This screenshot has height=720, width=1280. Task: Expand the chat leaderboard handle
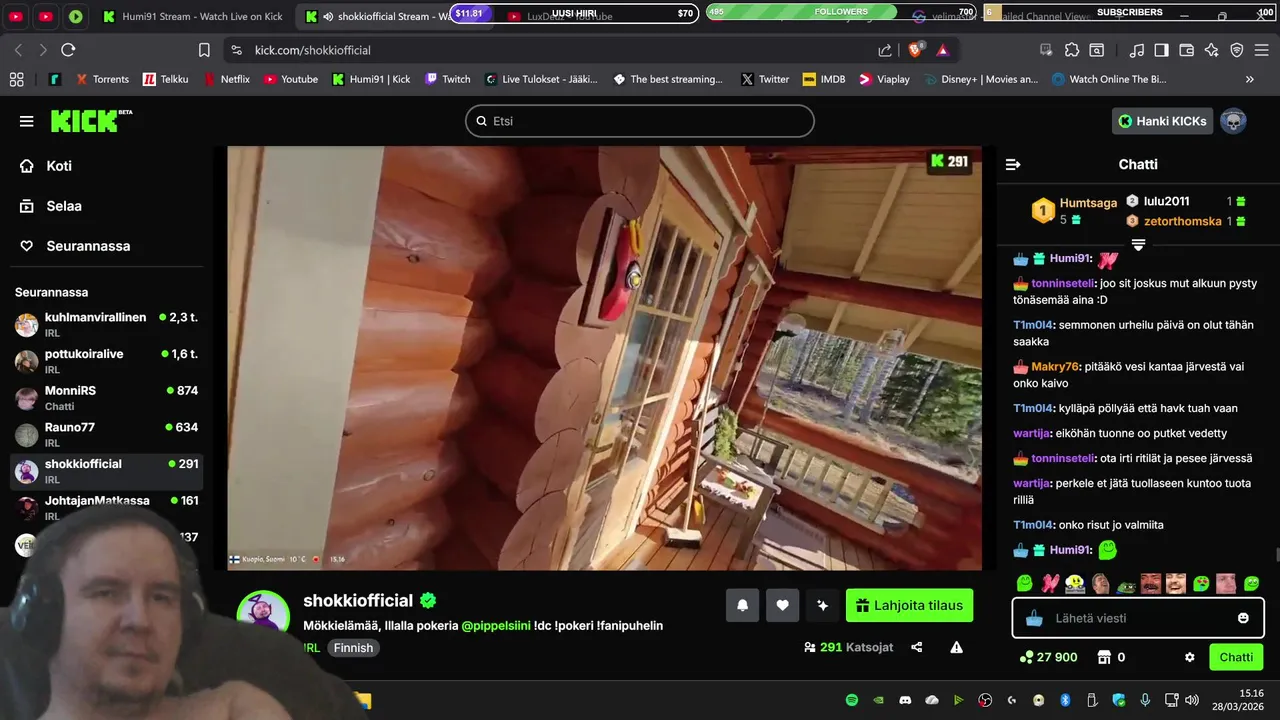[1138, 244]
